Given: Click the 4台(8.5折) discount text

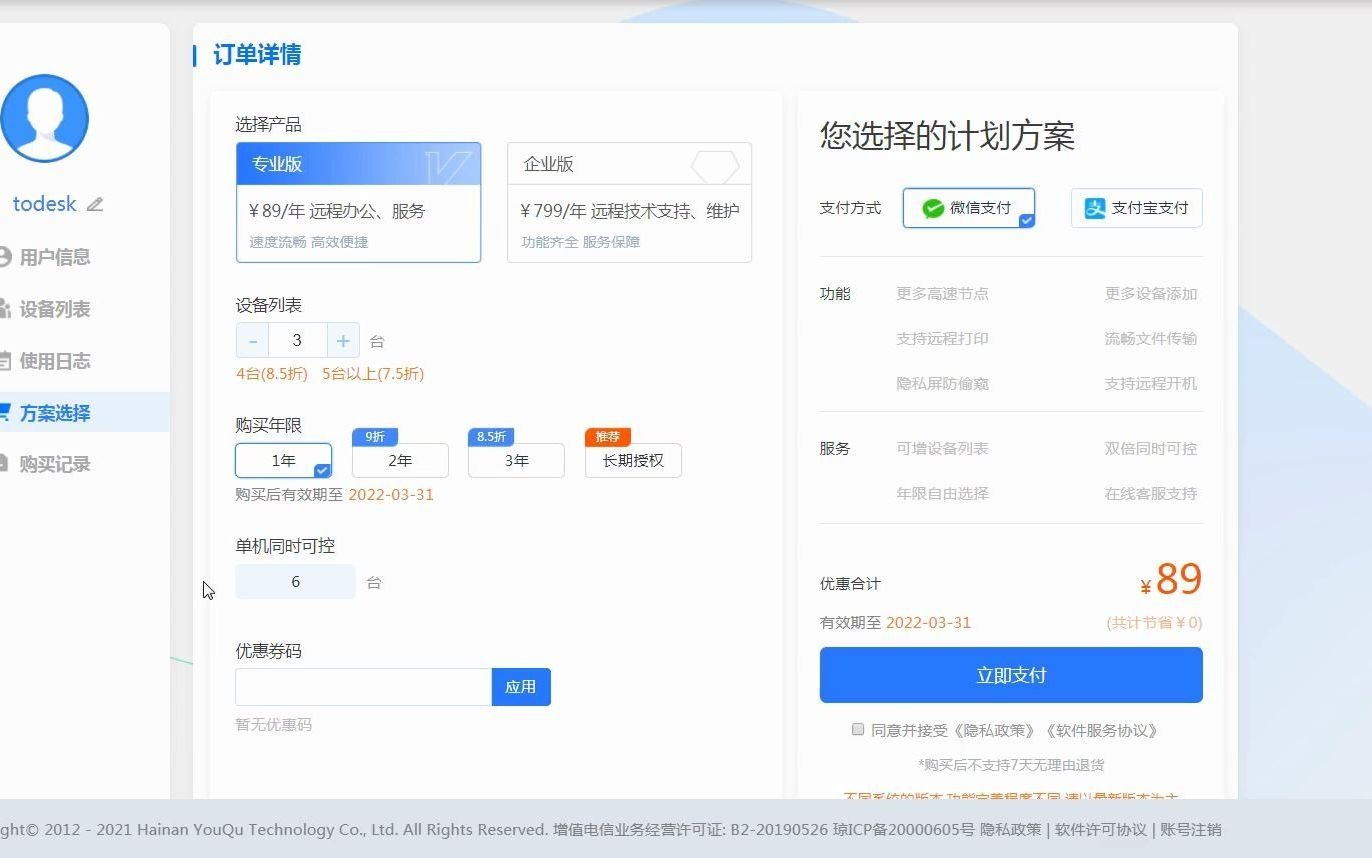Looking at the screenshot, I should (271, 374).
